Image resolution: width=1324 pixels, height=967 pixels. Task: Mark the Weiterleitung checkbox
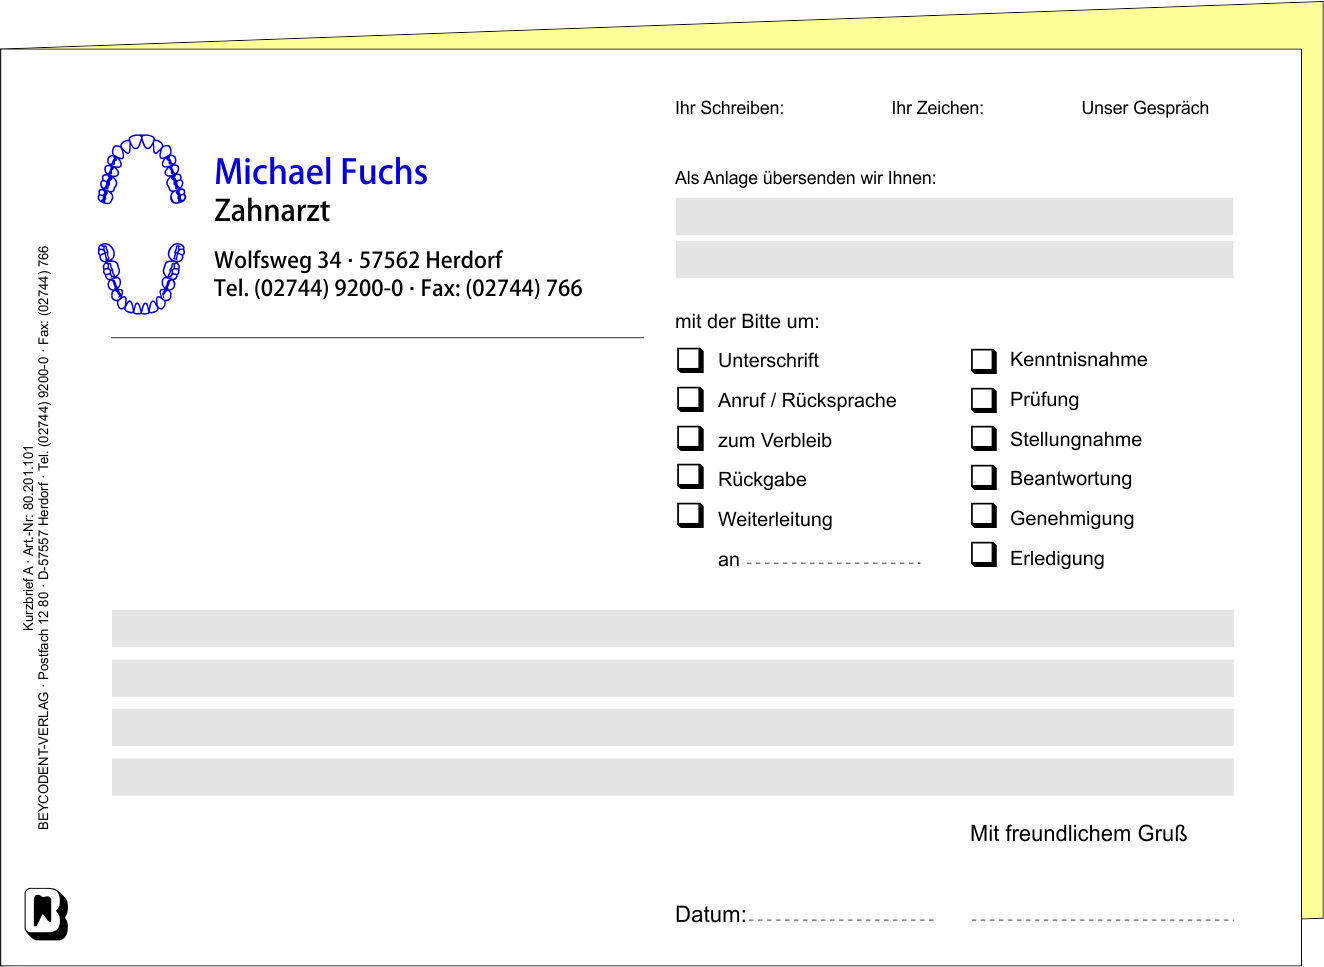pos(690,515)
